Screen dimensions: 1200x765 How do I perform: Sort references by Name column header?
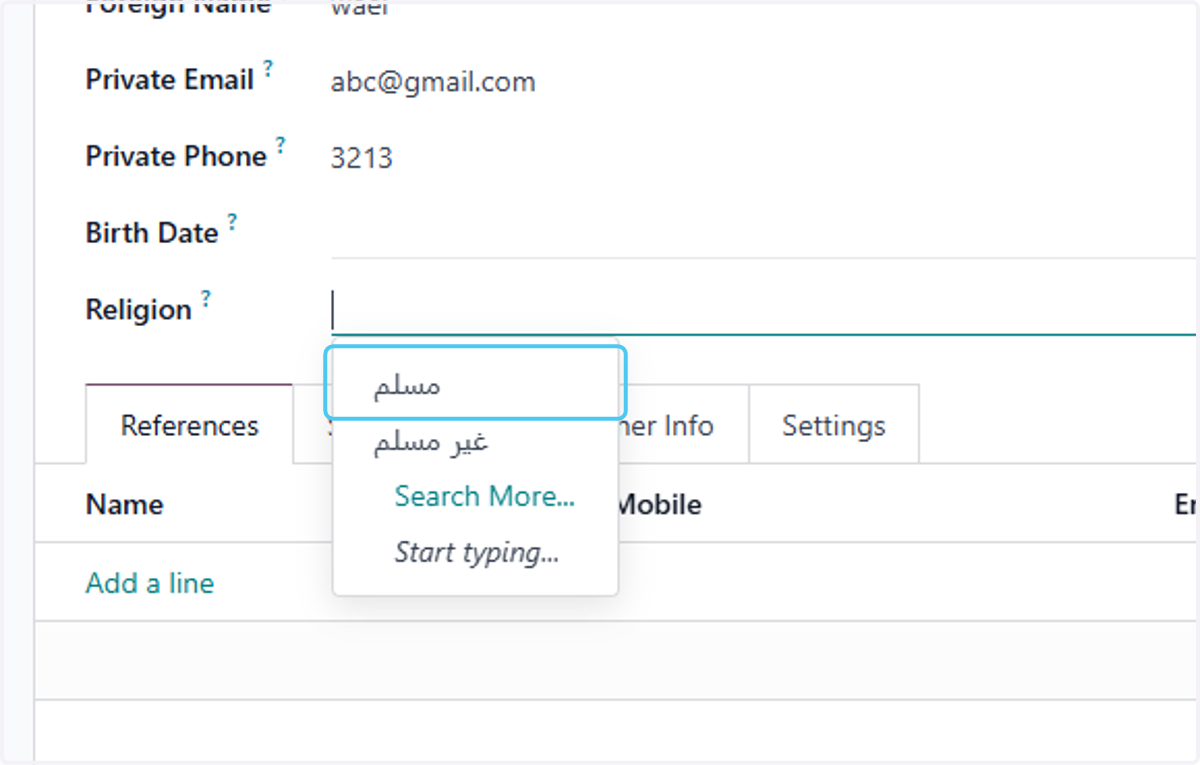click(125, 504)
